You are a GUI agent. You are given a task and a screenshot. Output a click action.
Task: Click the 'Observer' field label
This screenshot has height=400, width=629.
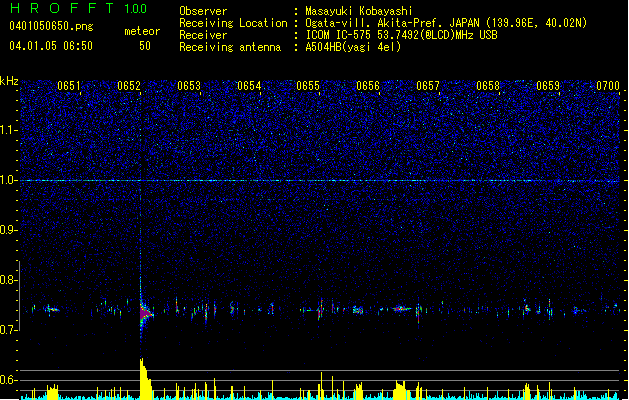[x=203, y=11]
